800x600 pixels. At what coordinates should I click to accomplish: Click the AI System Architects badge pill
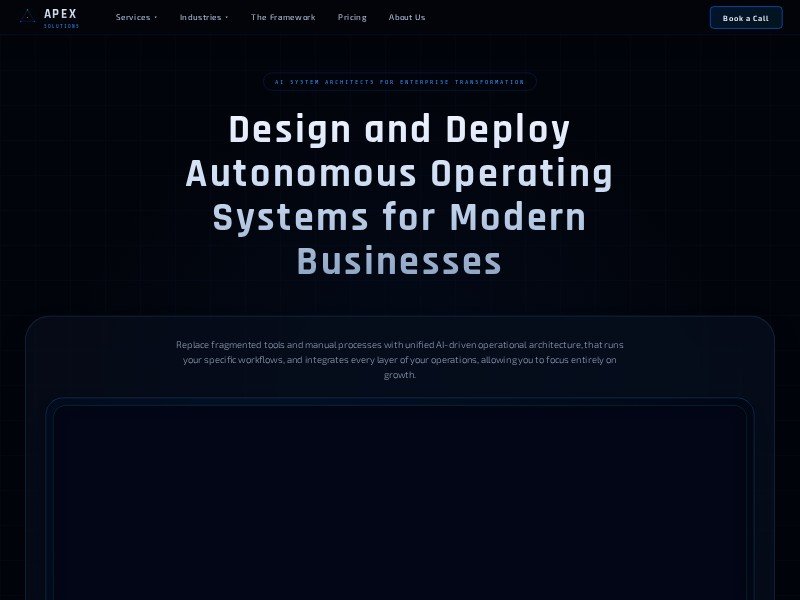coord(400,82)
